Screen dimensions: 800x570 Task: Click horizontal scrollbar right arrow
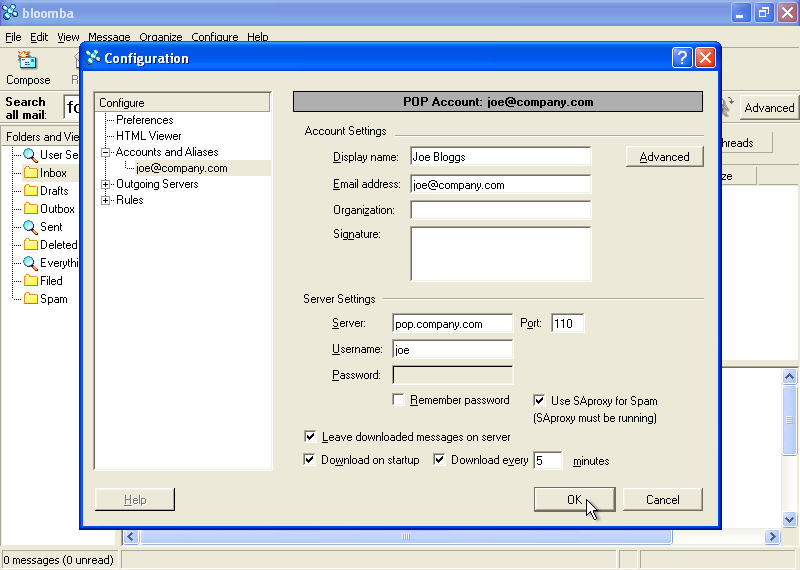pos(772,536)
